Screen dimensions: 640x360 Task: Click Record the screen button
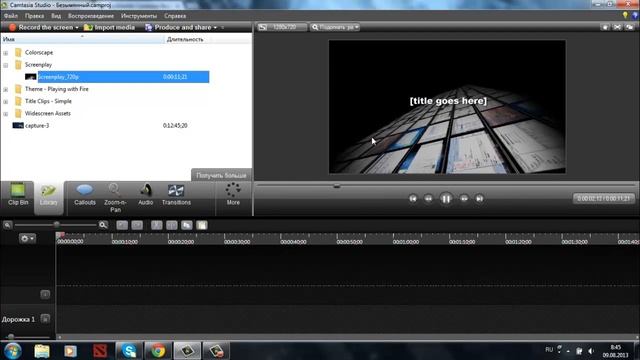coord(41,27)
